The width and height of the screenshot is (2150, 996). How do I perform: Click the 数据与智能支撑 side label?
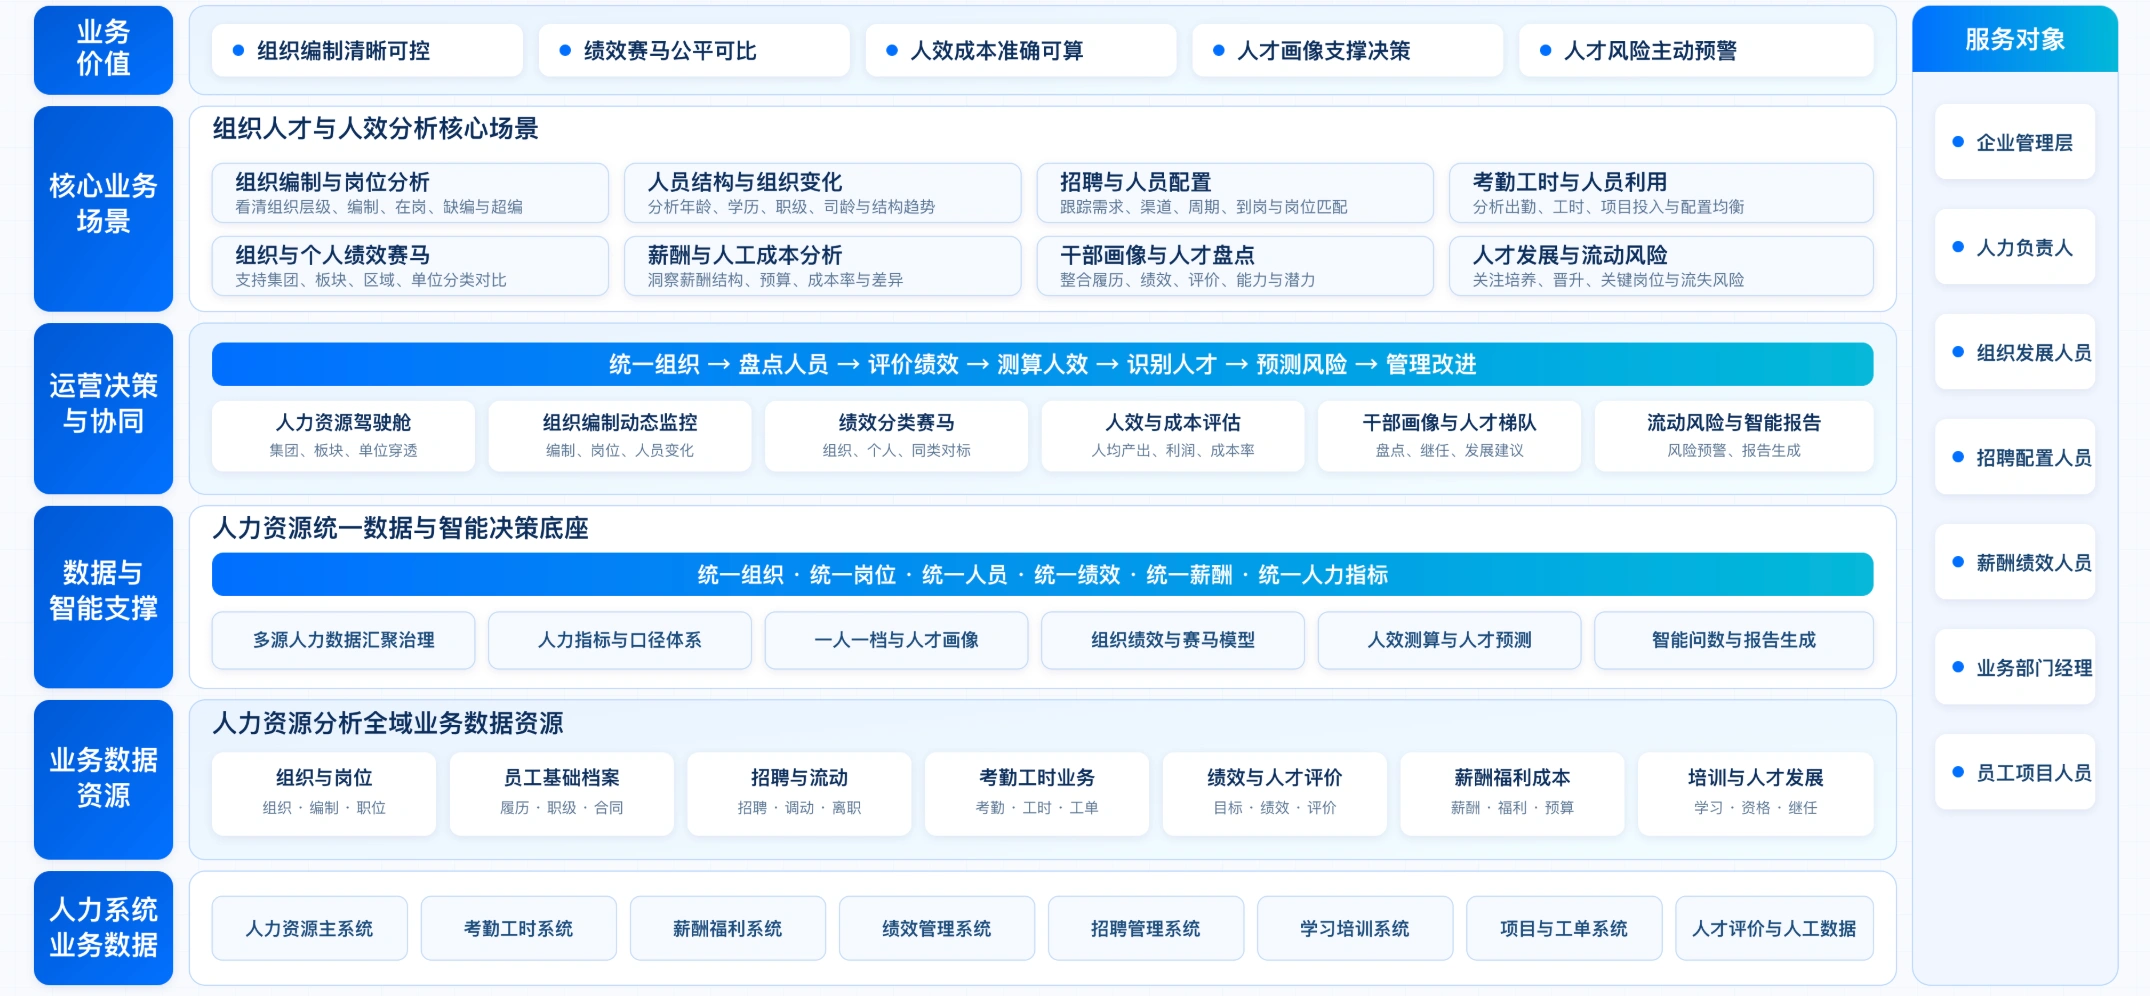point(103,597)
